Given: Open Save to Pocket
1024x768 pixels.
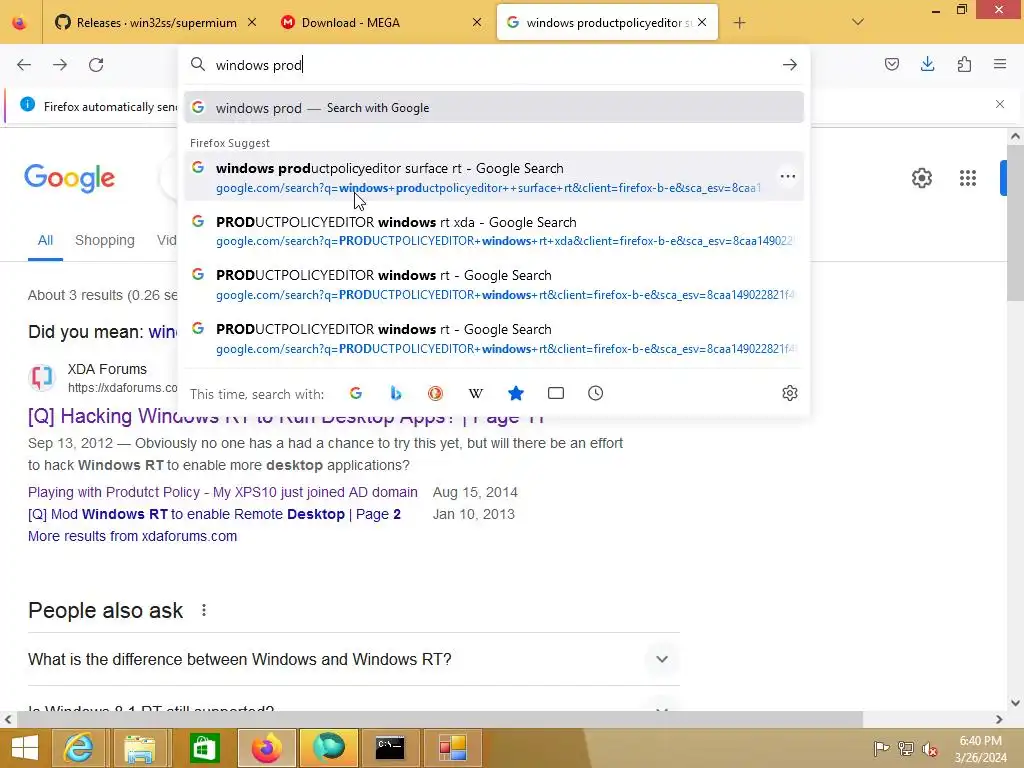Looking at the screenshot, I should (x=891, y=64).
